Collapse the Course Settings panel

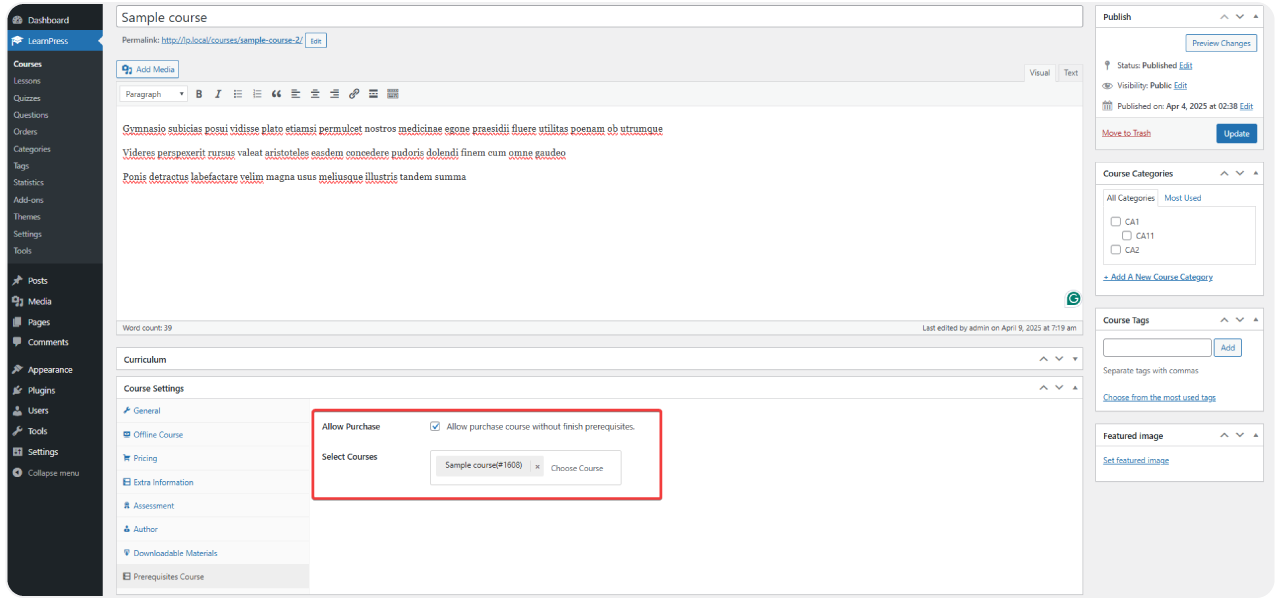[1076, 388]
